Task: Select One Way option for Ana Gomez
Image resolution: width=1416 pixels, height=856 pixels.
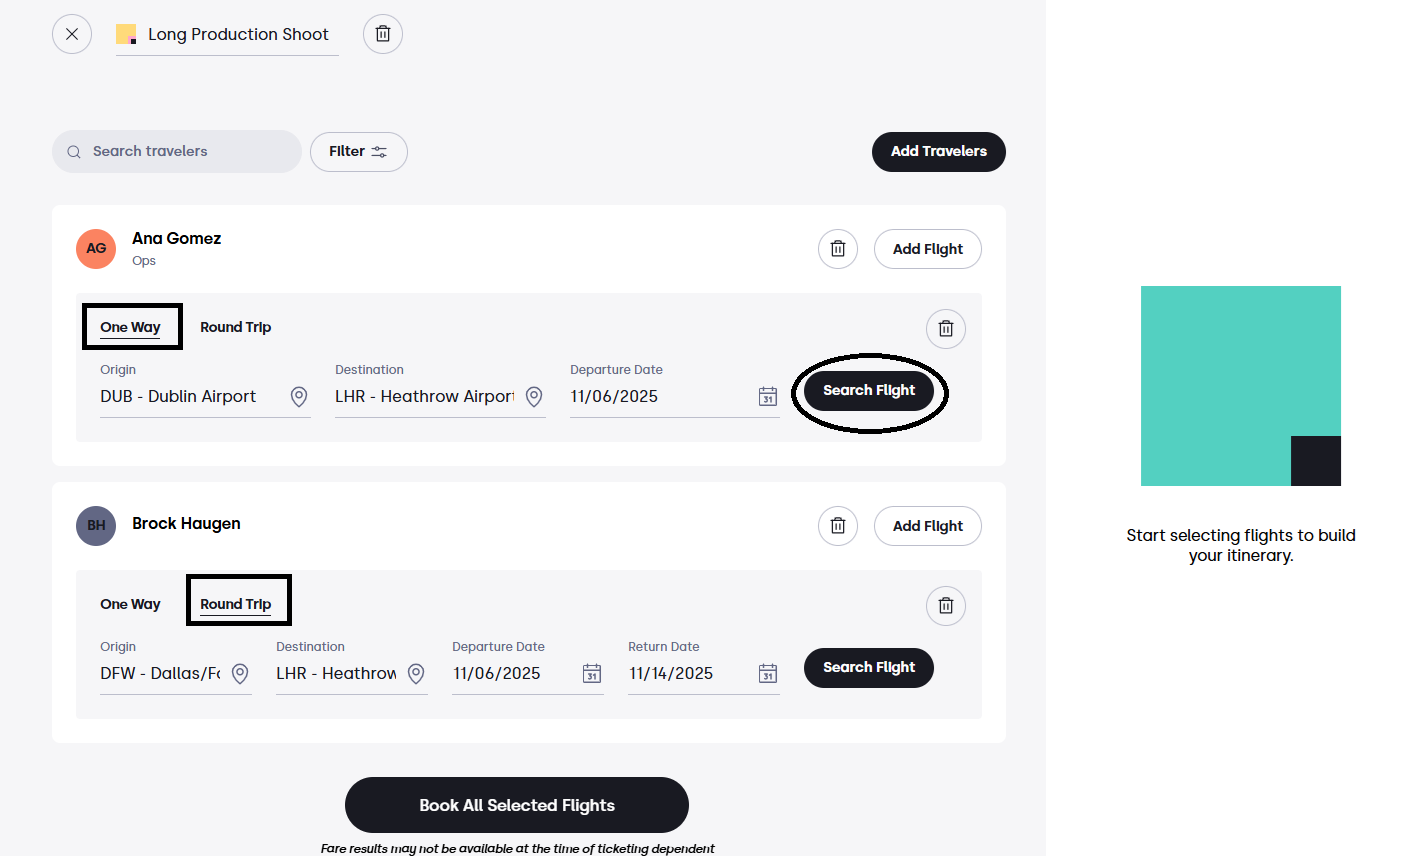Action: click(x=130, y=327)
